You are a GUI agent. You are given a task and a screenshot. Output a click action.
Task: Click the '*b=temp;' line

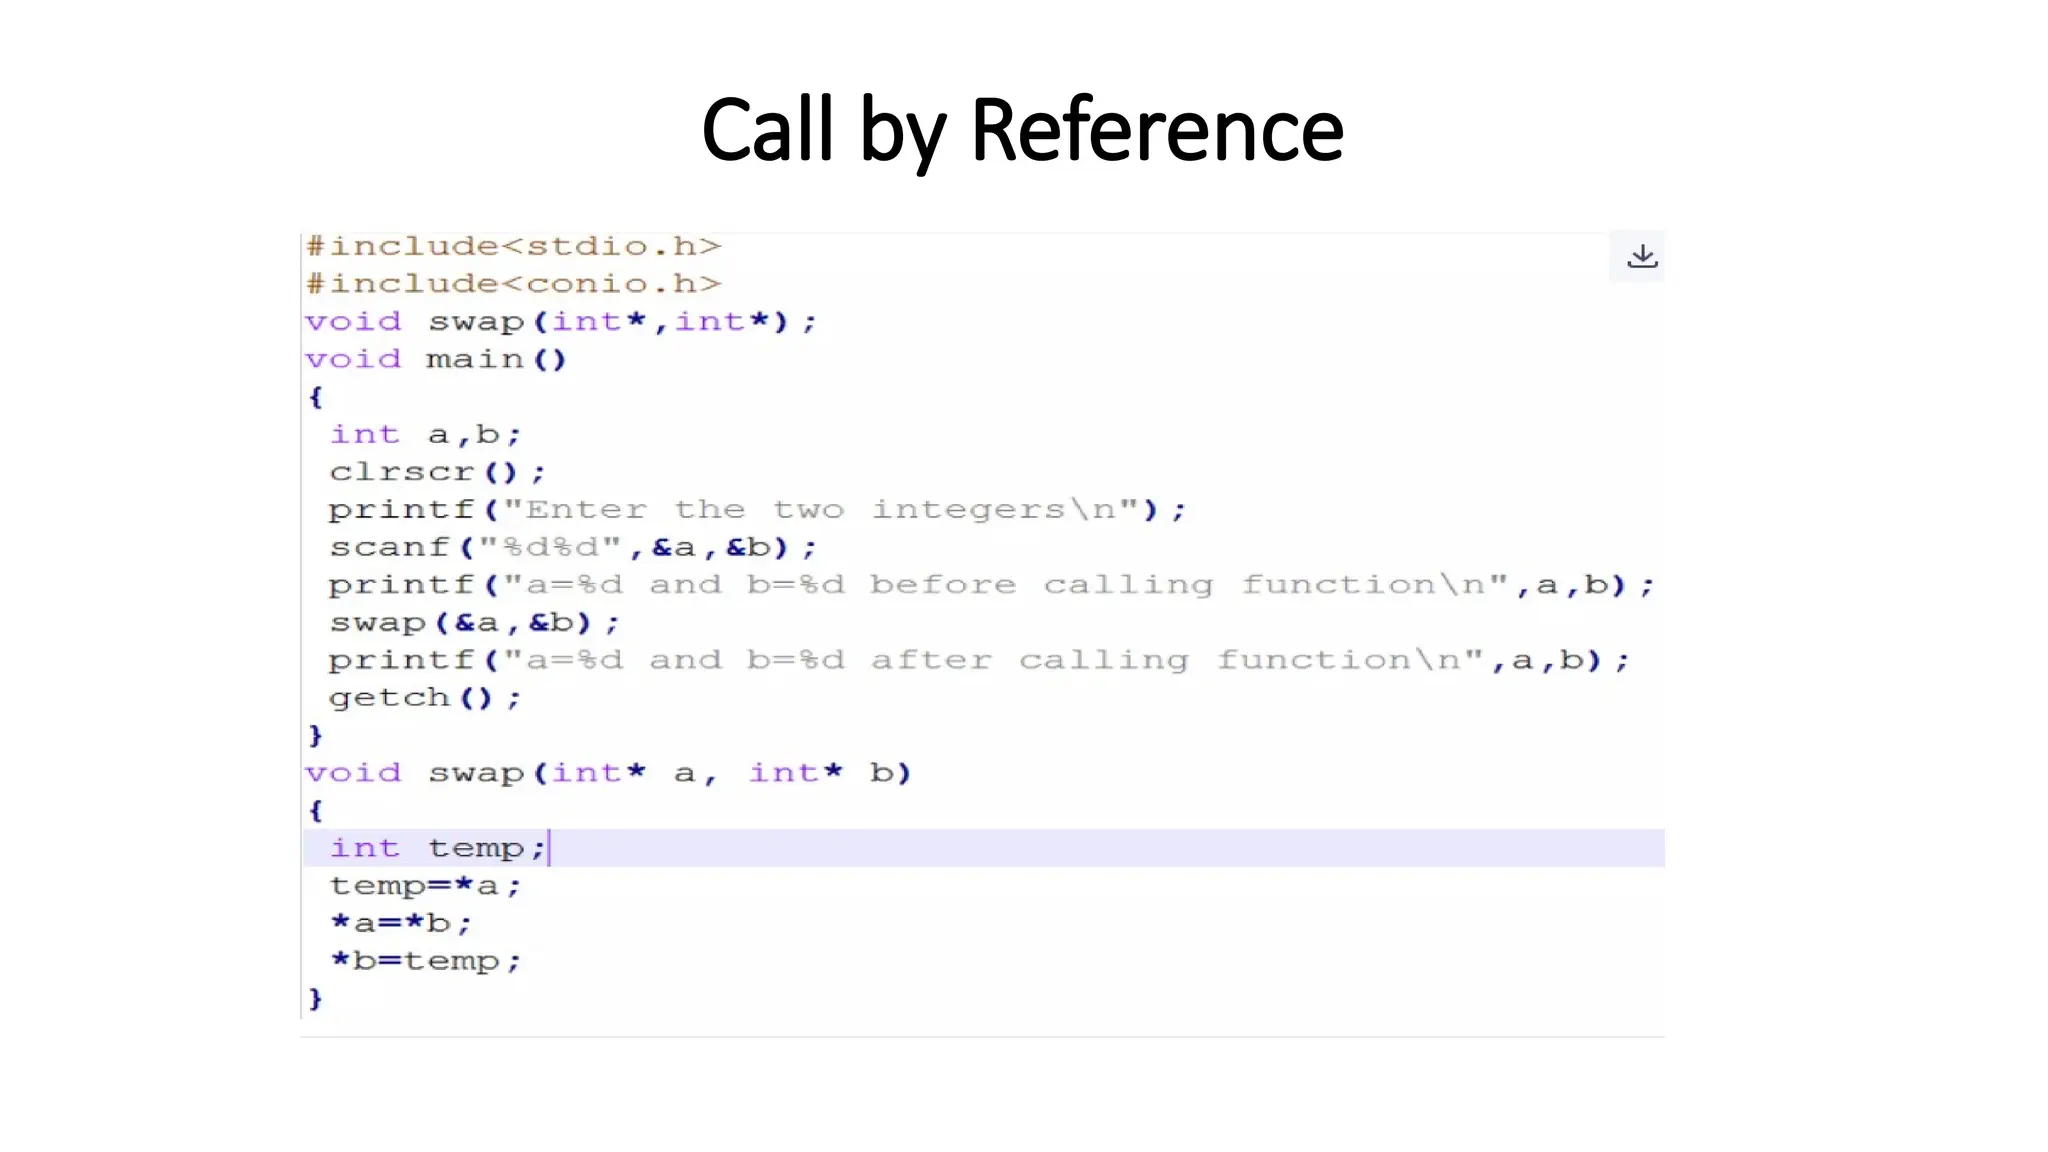pos(426,961)
